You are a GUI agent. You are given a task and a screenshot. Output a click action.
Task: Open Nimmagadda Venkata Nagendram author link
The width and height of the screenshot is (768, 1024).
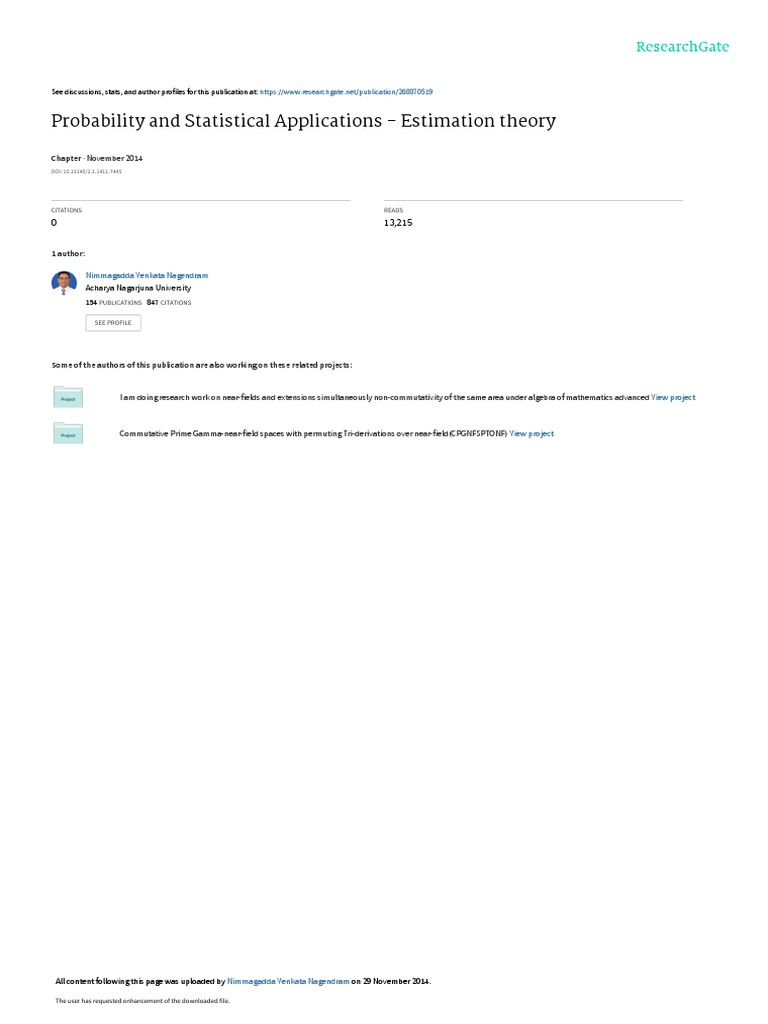[147, 276]
